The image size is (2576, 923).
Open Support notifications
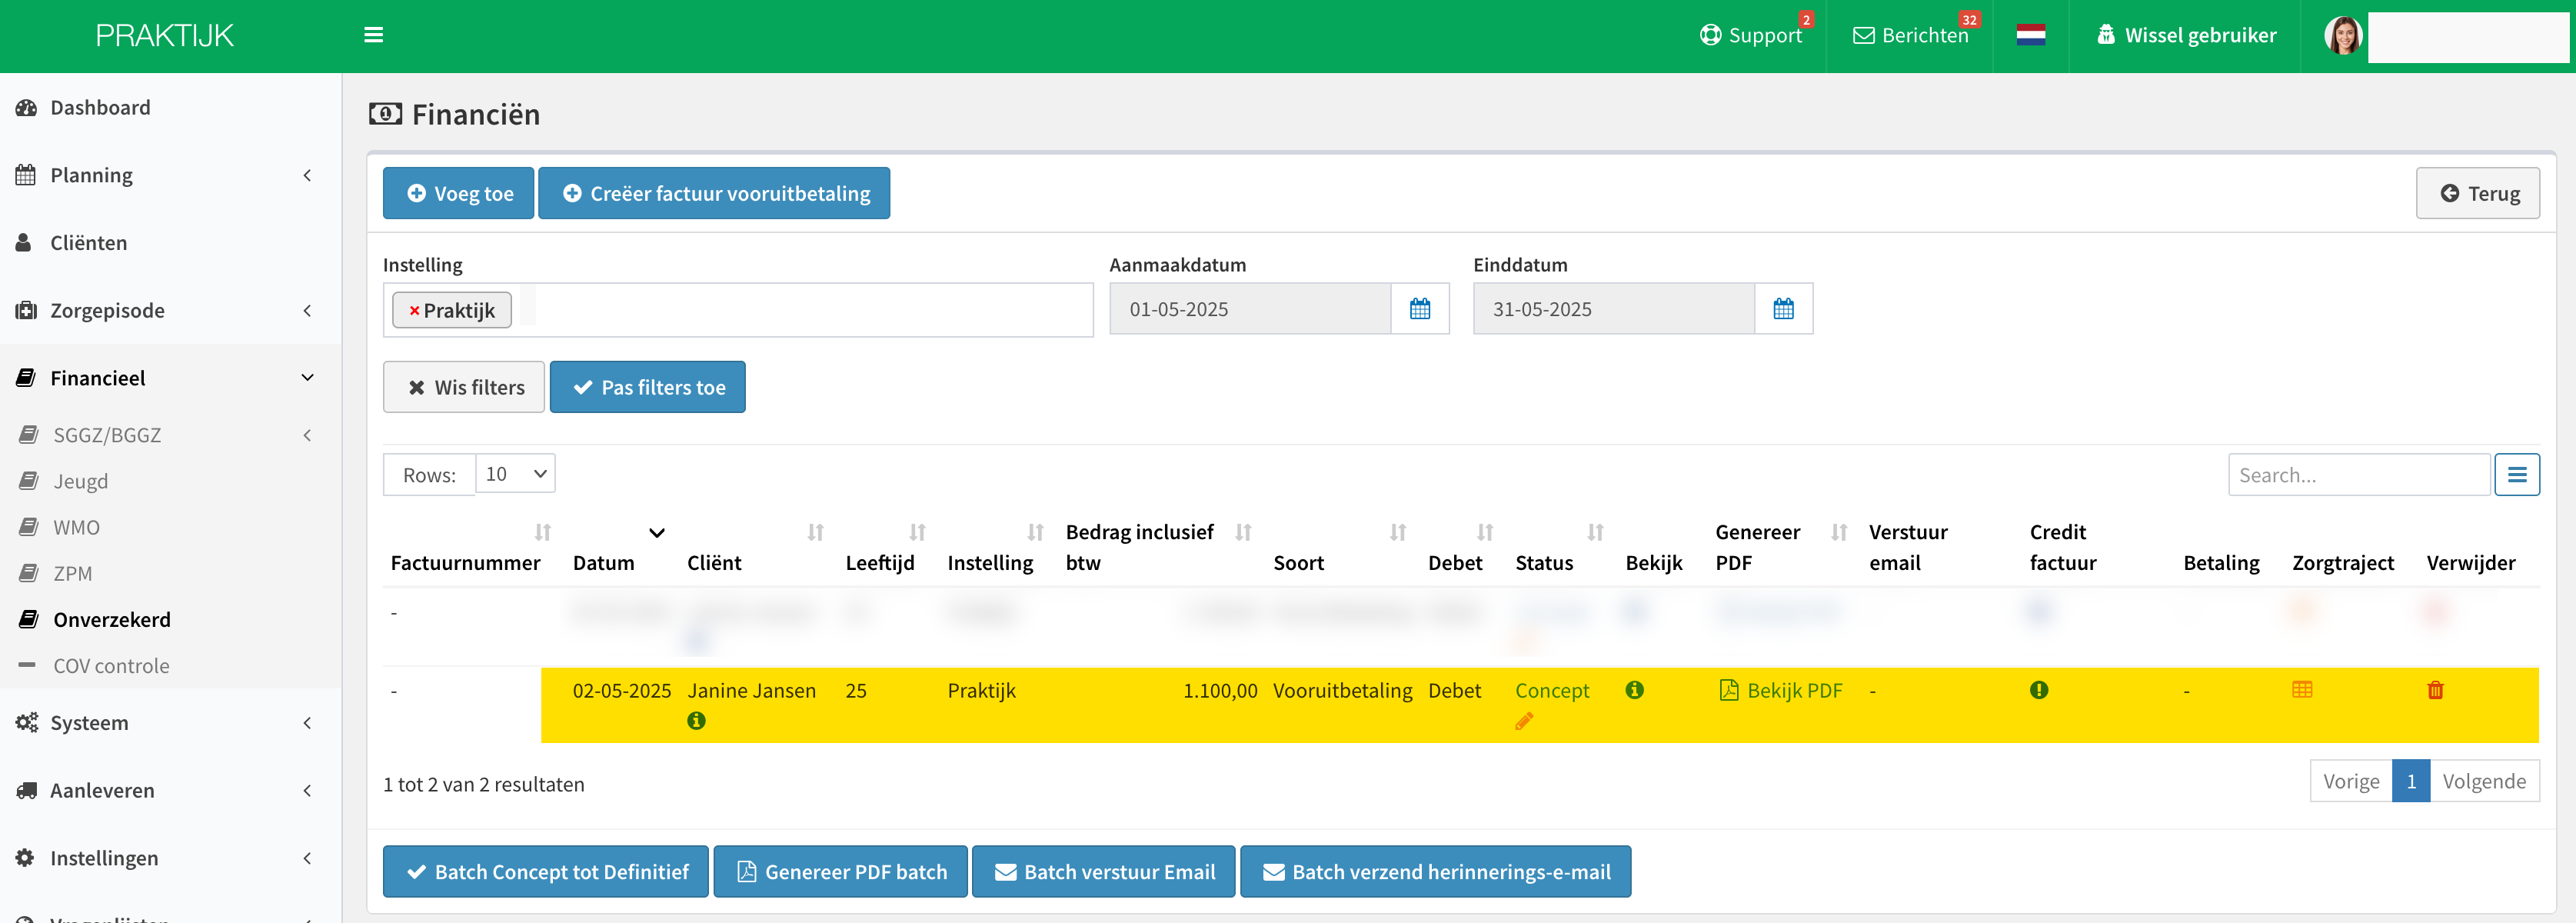click(x=1750, y=36)
